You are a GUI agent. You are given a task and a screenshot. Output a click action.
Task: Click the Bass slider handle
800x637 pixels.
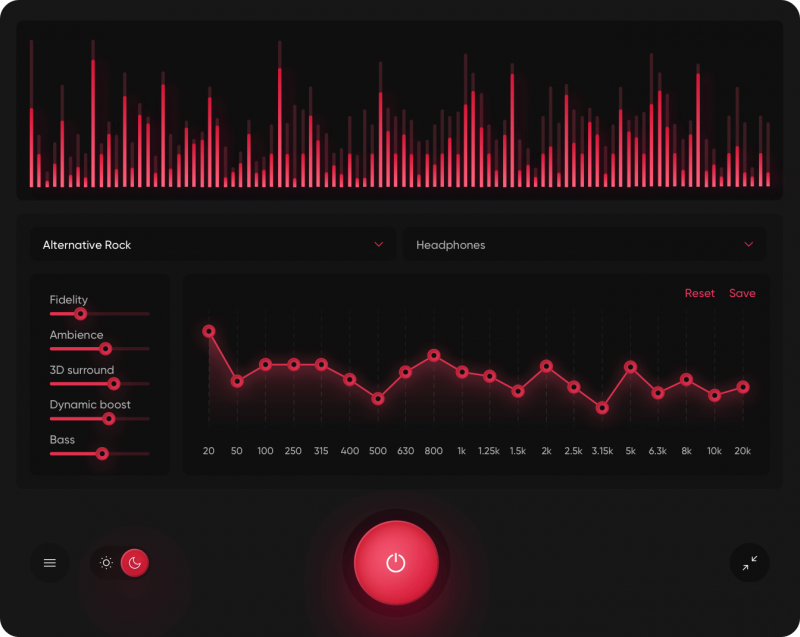(102, 453)
